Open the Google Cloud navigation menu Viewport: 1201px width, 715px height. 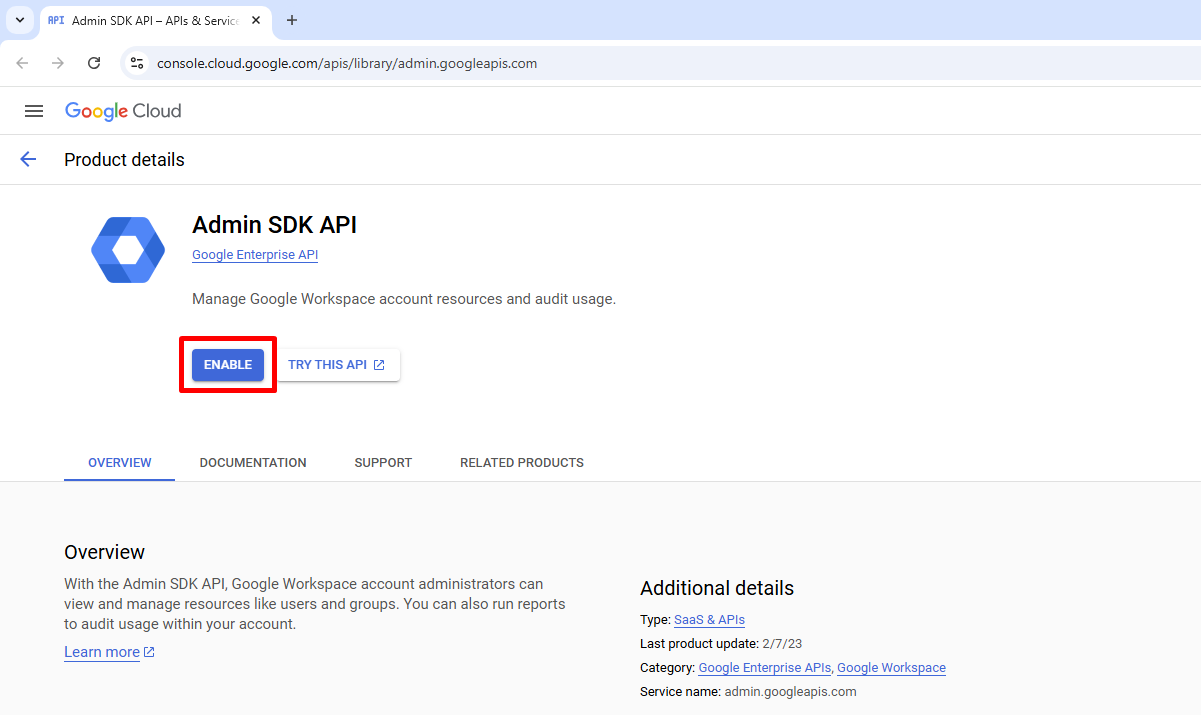[34, 111]
